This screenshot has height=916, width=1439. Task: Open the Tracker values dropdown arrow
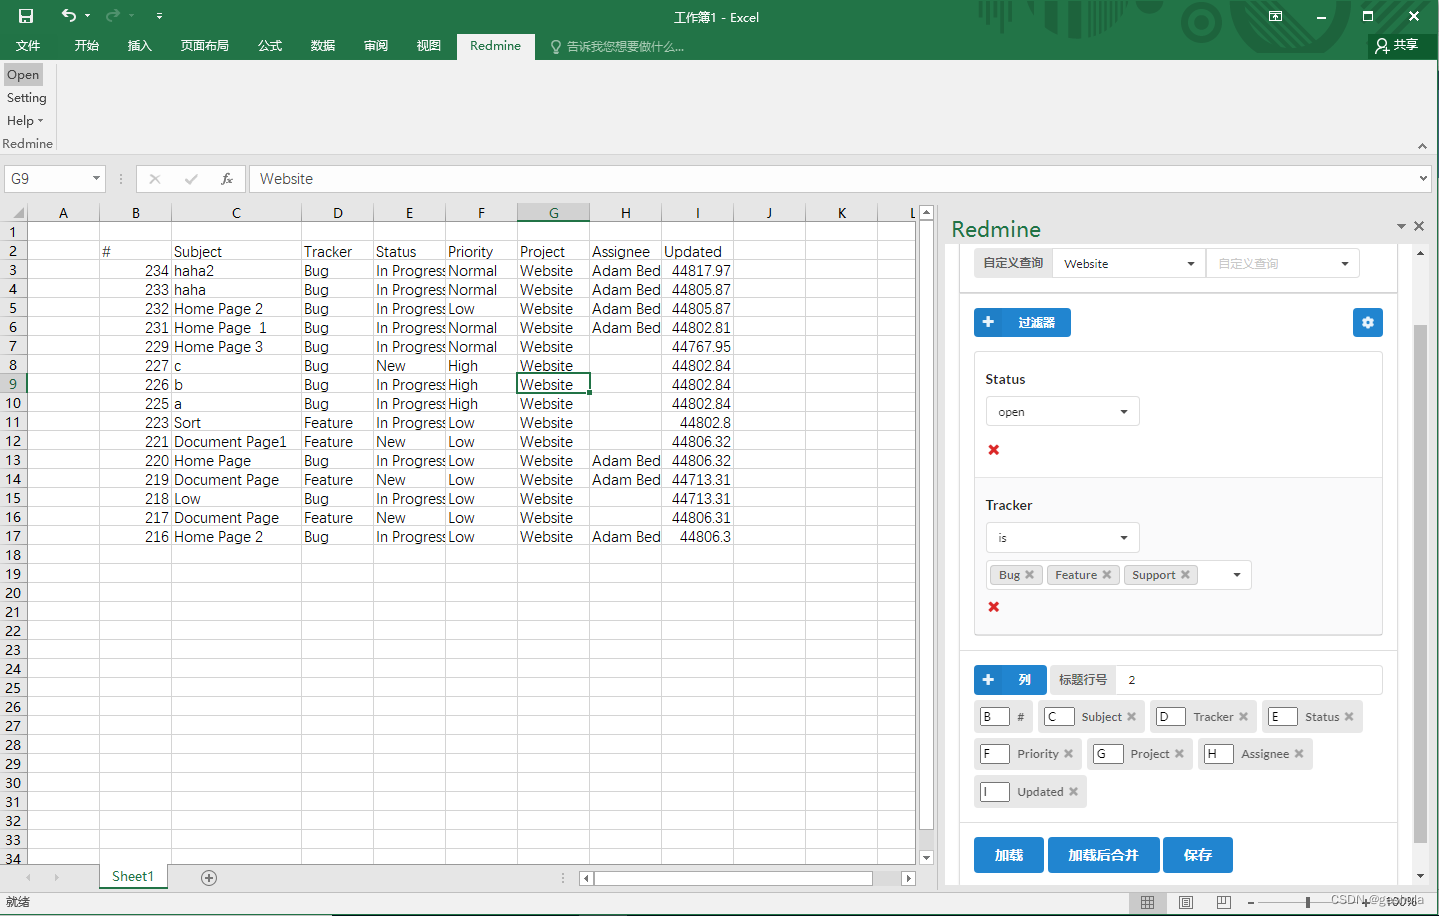(x=1237, y=575)
